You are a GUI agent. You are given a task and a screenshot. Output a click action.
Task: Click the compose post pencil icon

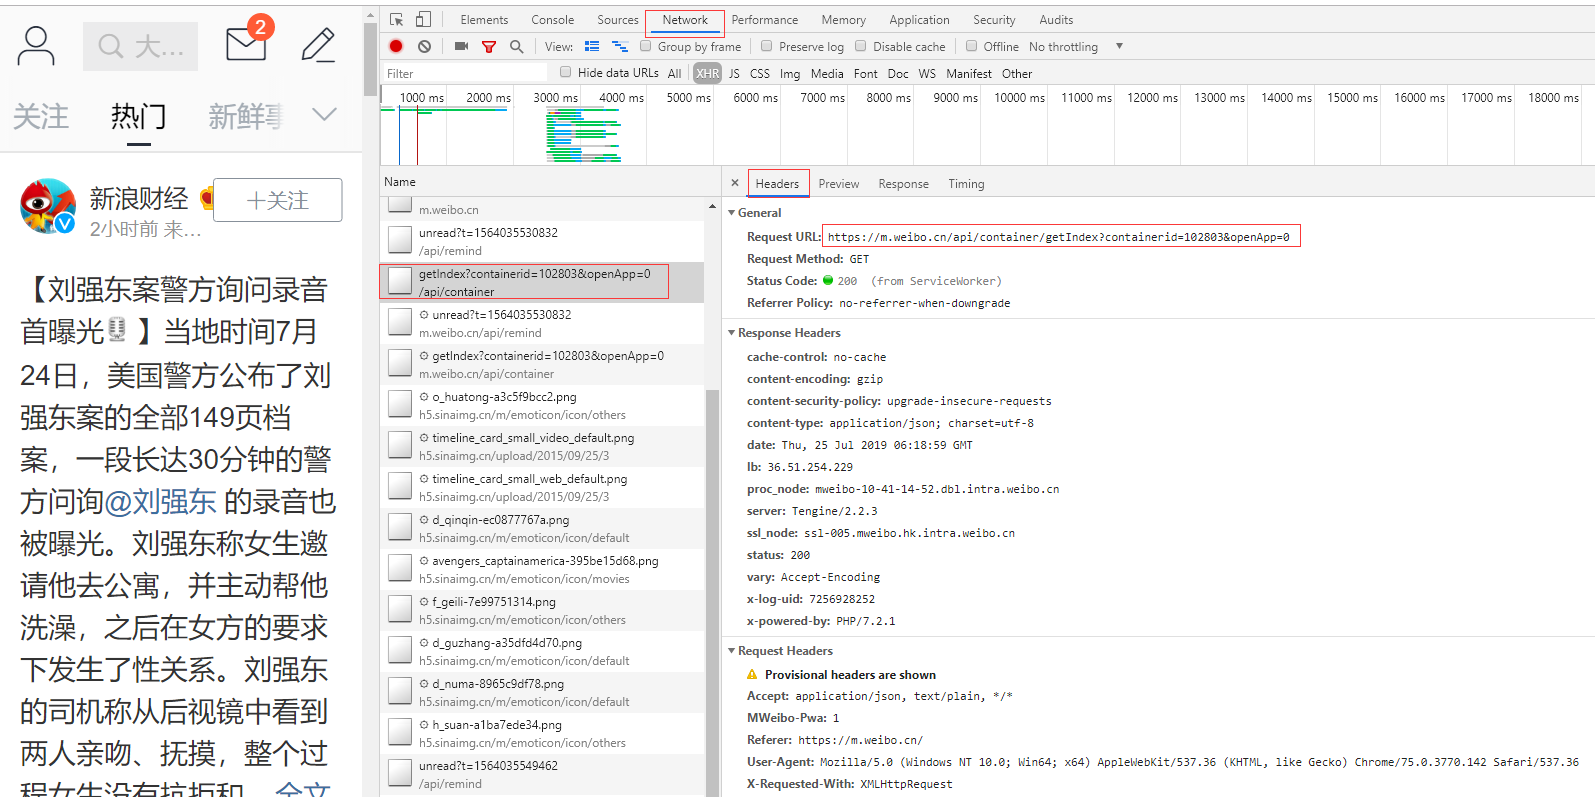(319, 45)
